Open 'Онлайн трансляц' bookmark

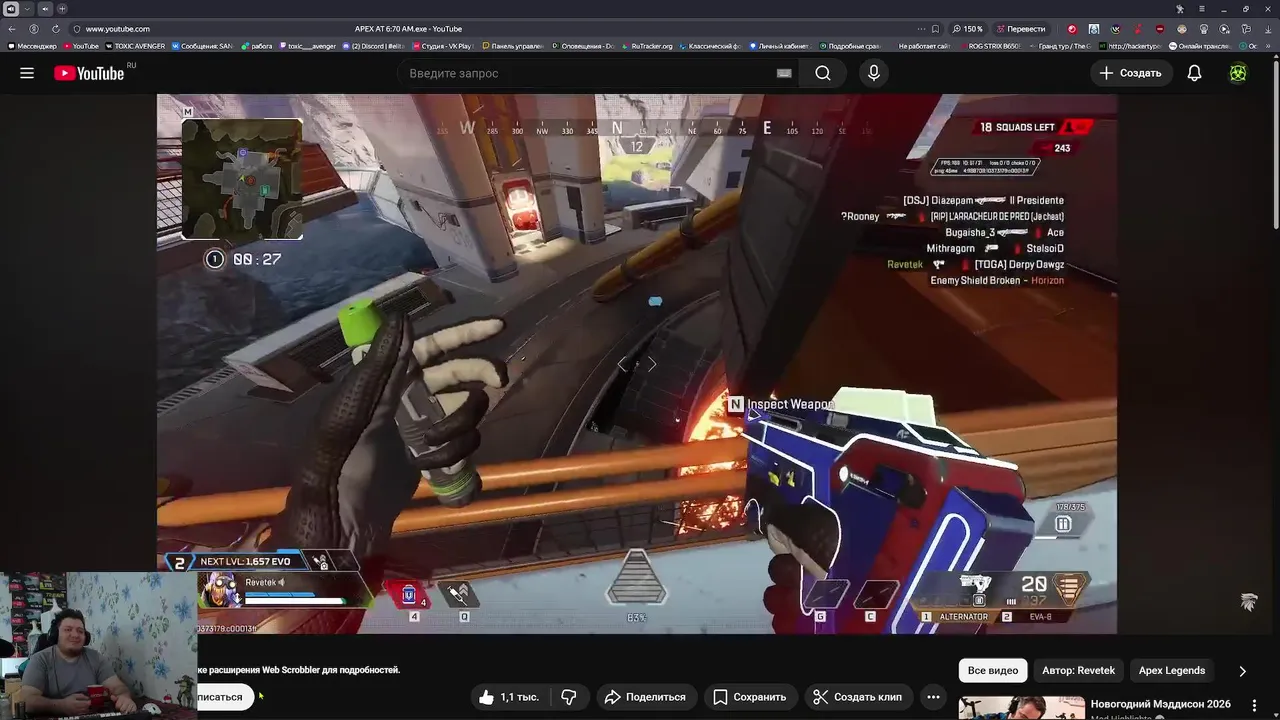1200,46
